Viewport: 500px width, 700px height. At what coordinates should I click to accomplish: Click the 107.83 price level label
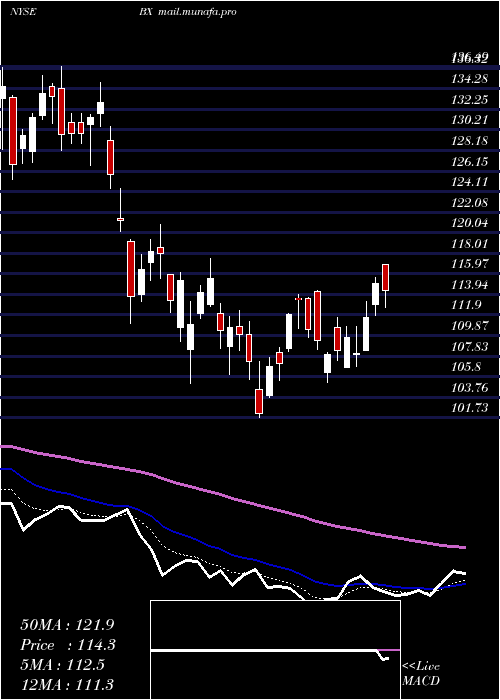(470, 346)
